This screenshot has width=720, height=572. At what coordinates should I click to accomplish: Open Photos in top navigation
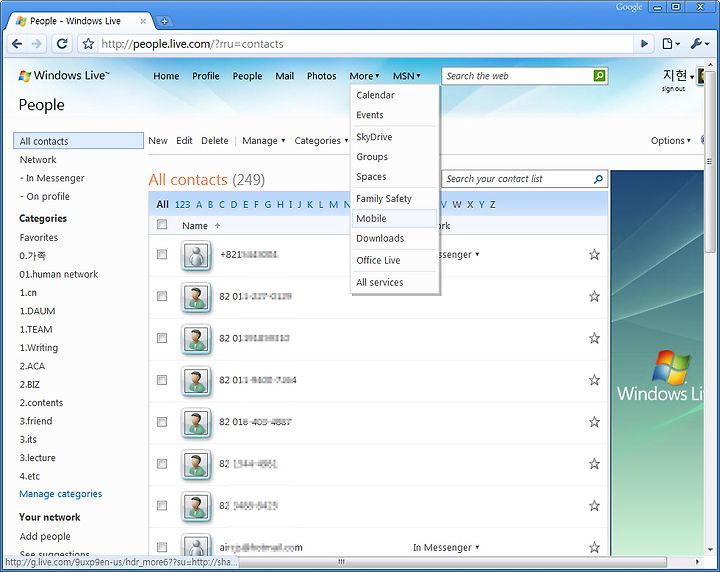click(x=321, y=76)
